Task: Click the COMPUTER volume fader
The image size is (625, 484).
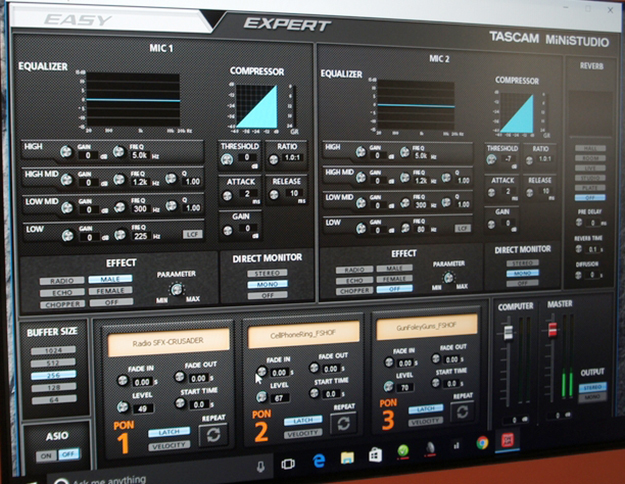Action: click(507, 332)
